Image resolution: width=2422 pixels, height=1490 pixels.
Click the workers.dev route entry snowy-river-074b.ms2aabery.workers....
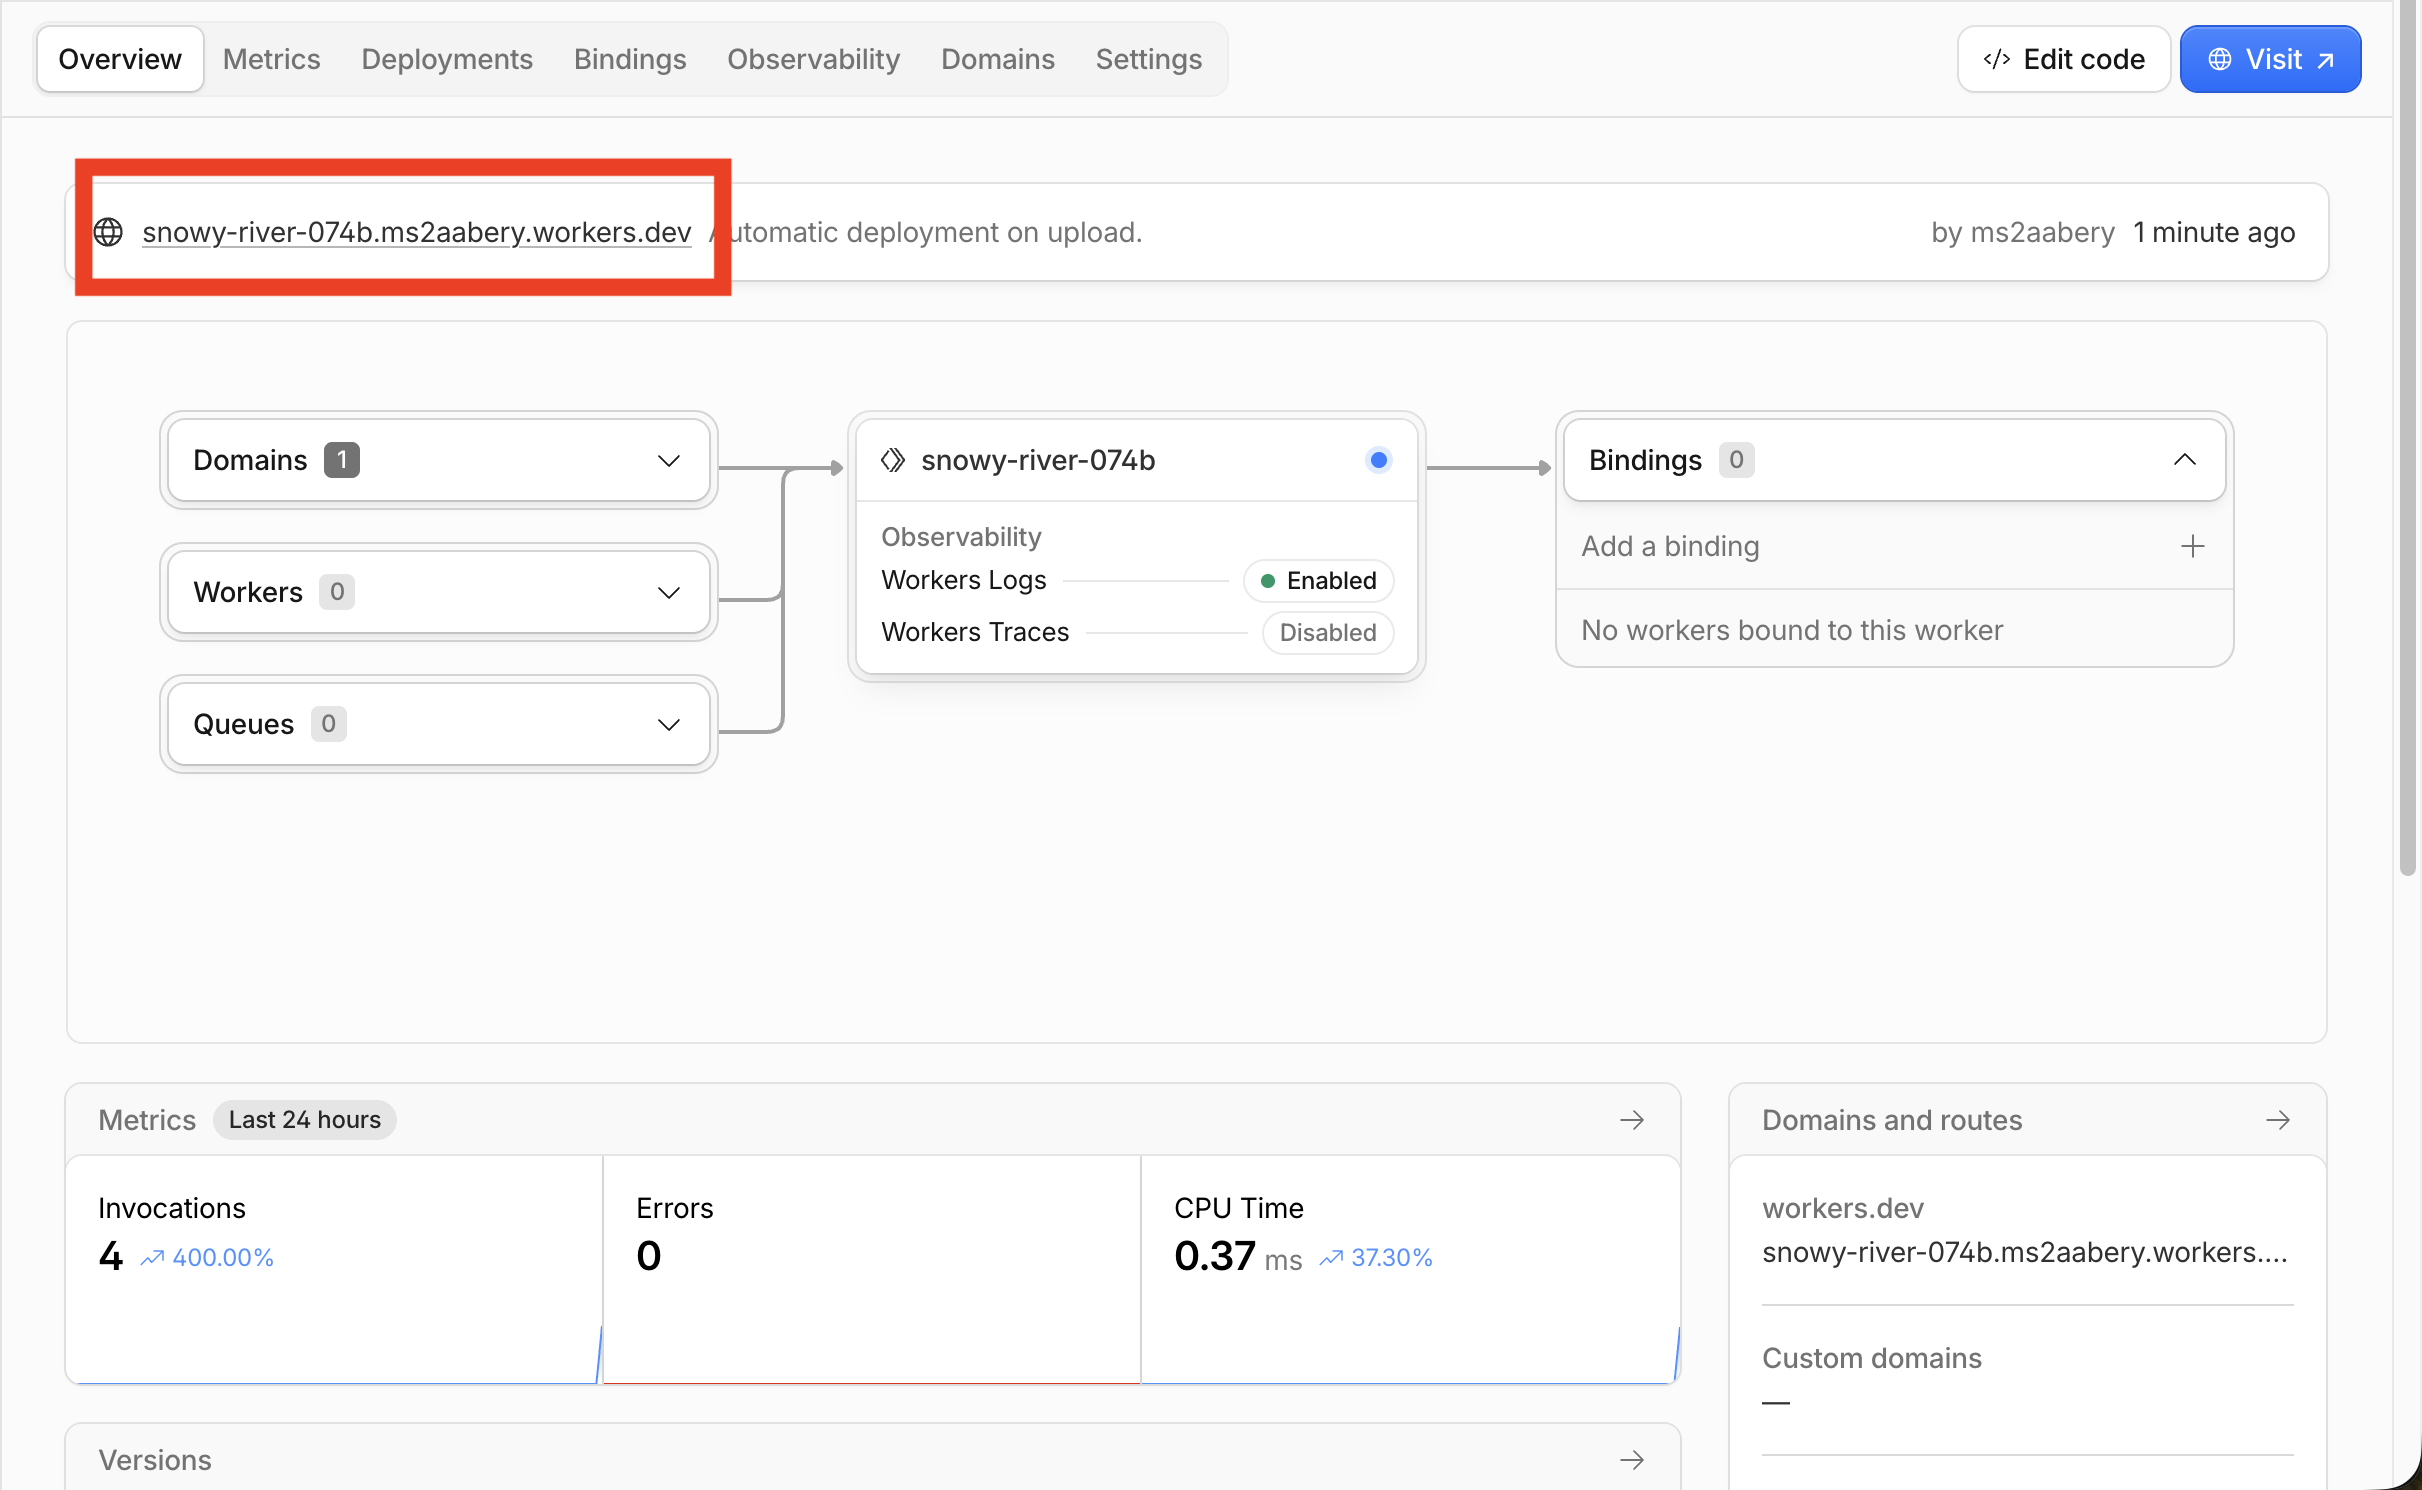coord(2025,1253)
